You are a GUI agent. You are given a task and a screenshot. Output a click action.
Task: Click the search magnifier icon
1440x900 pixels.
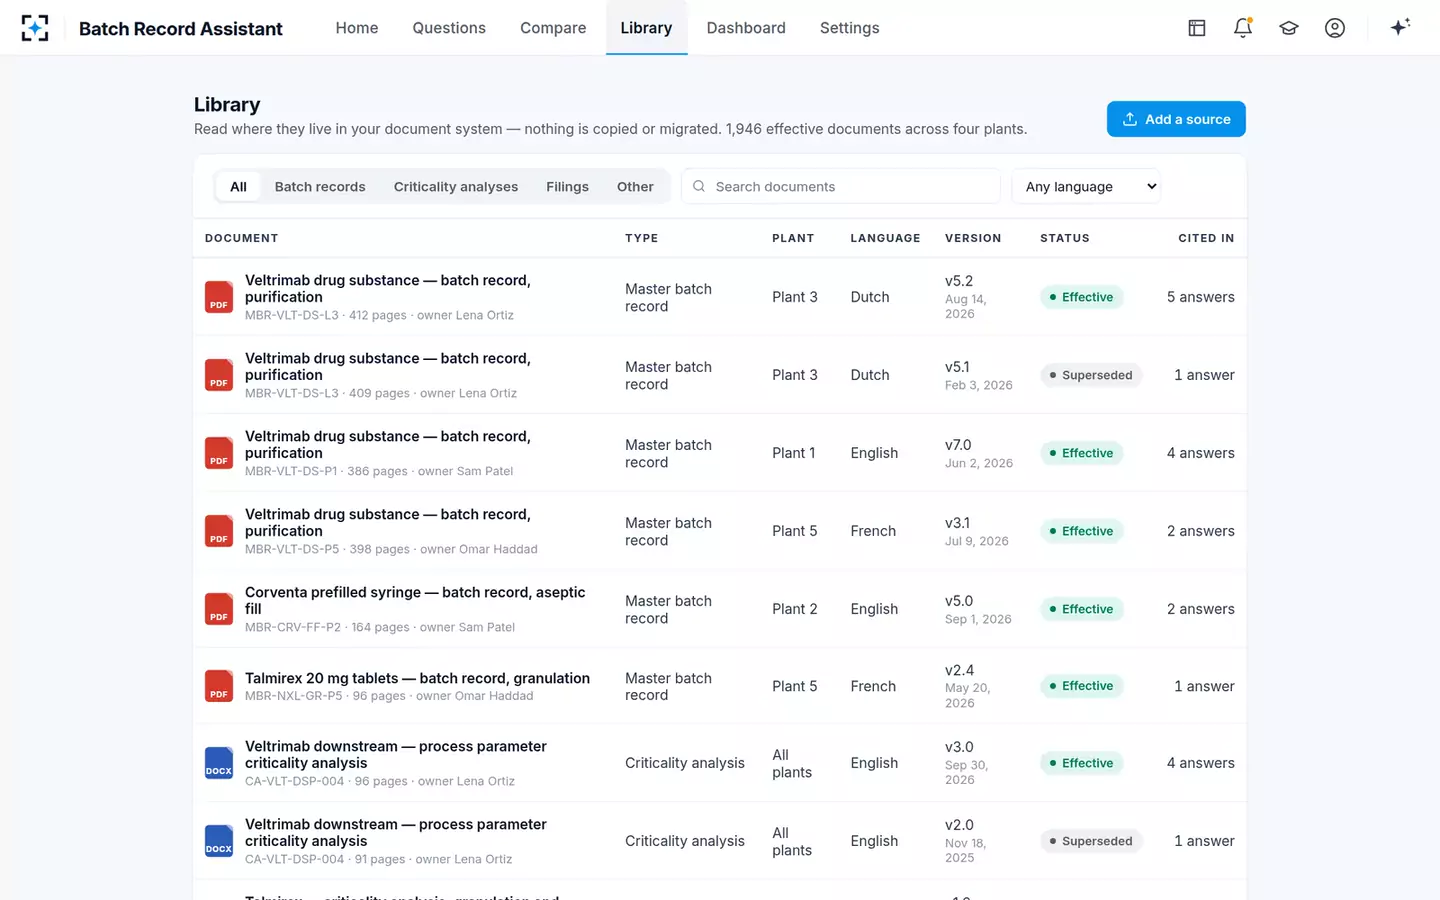point(699,186)
